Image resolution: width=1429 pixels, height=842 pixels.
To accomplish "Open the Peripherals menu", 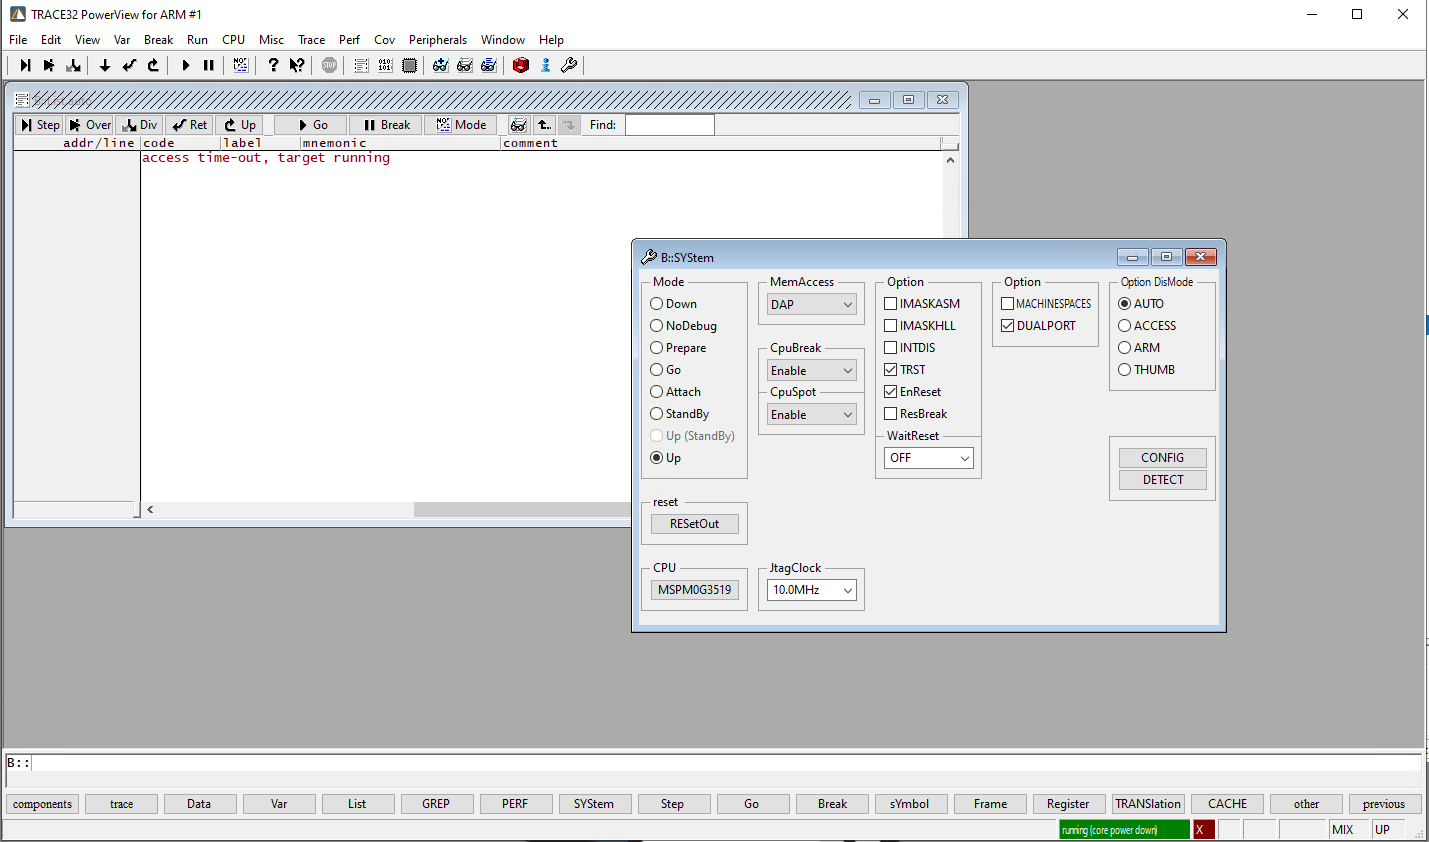I will pos(437,40).
